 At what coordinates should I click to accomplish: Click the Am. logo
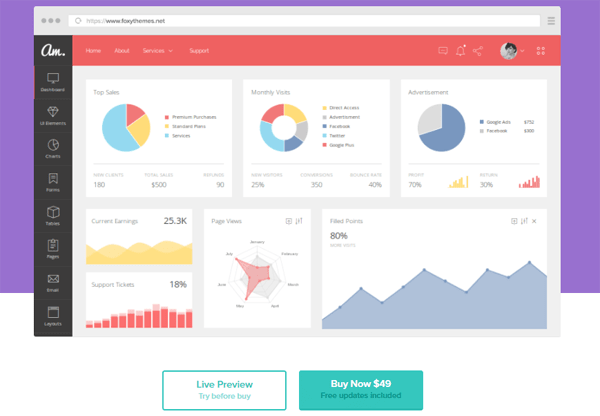[53, 50]
